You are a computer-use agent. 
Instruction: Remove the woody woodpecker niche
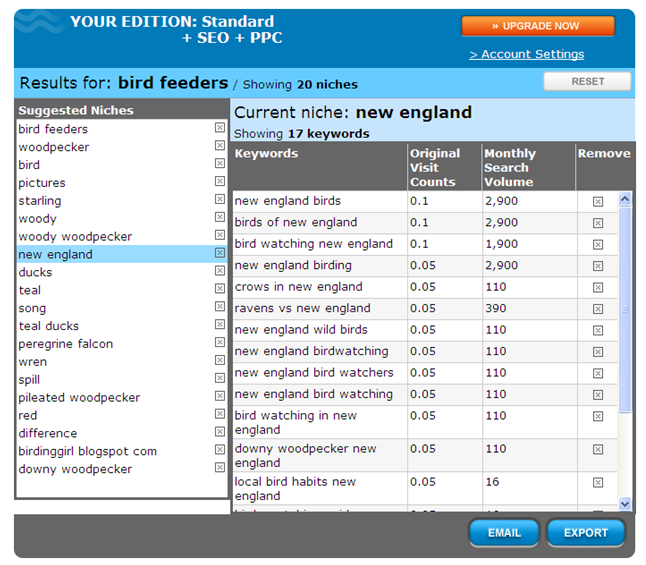coord(220,235)
